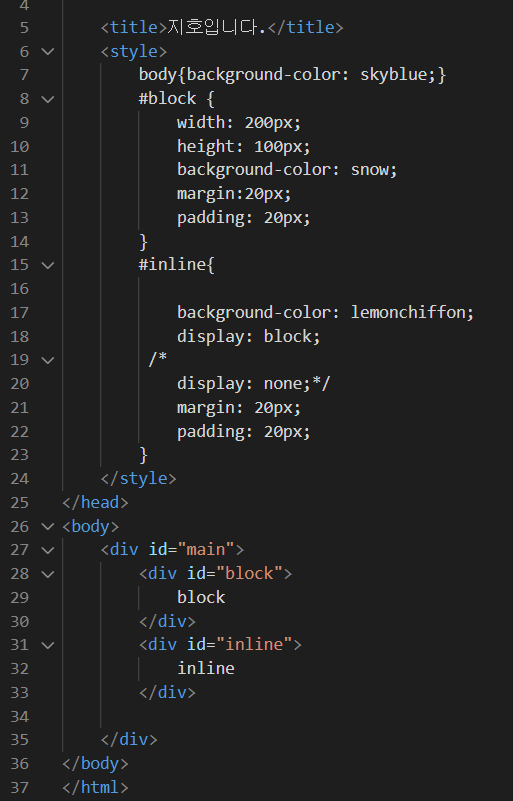Collapse the style tag fold on line 6
The width and height of the screenshot is (513, 801).
tap(48, 52)
